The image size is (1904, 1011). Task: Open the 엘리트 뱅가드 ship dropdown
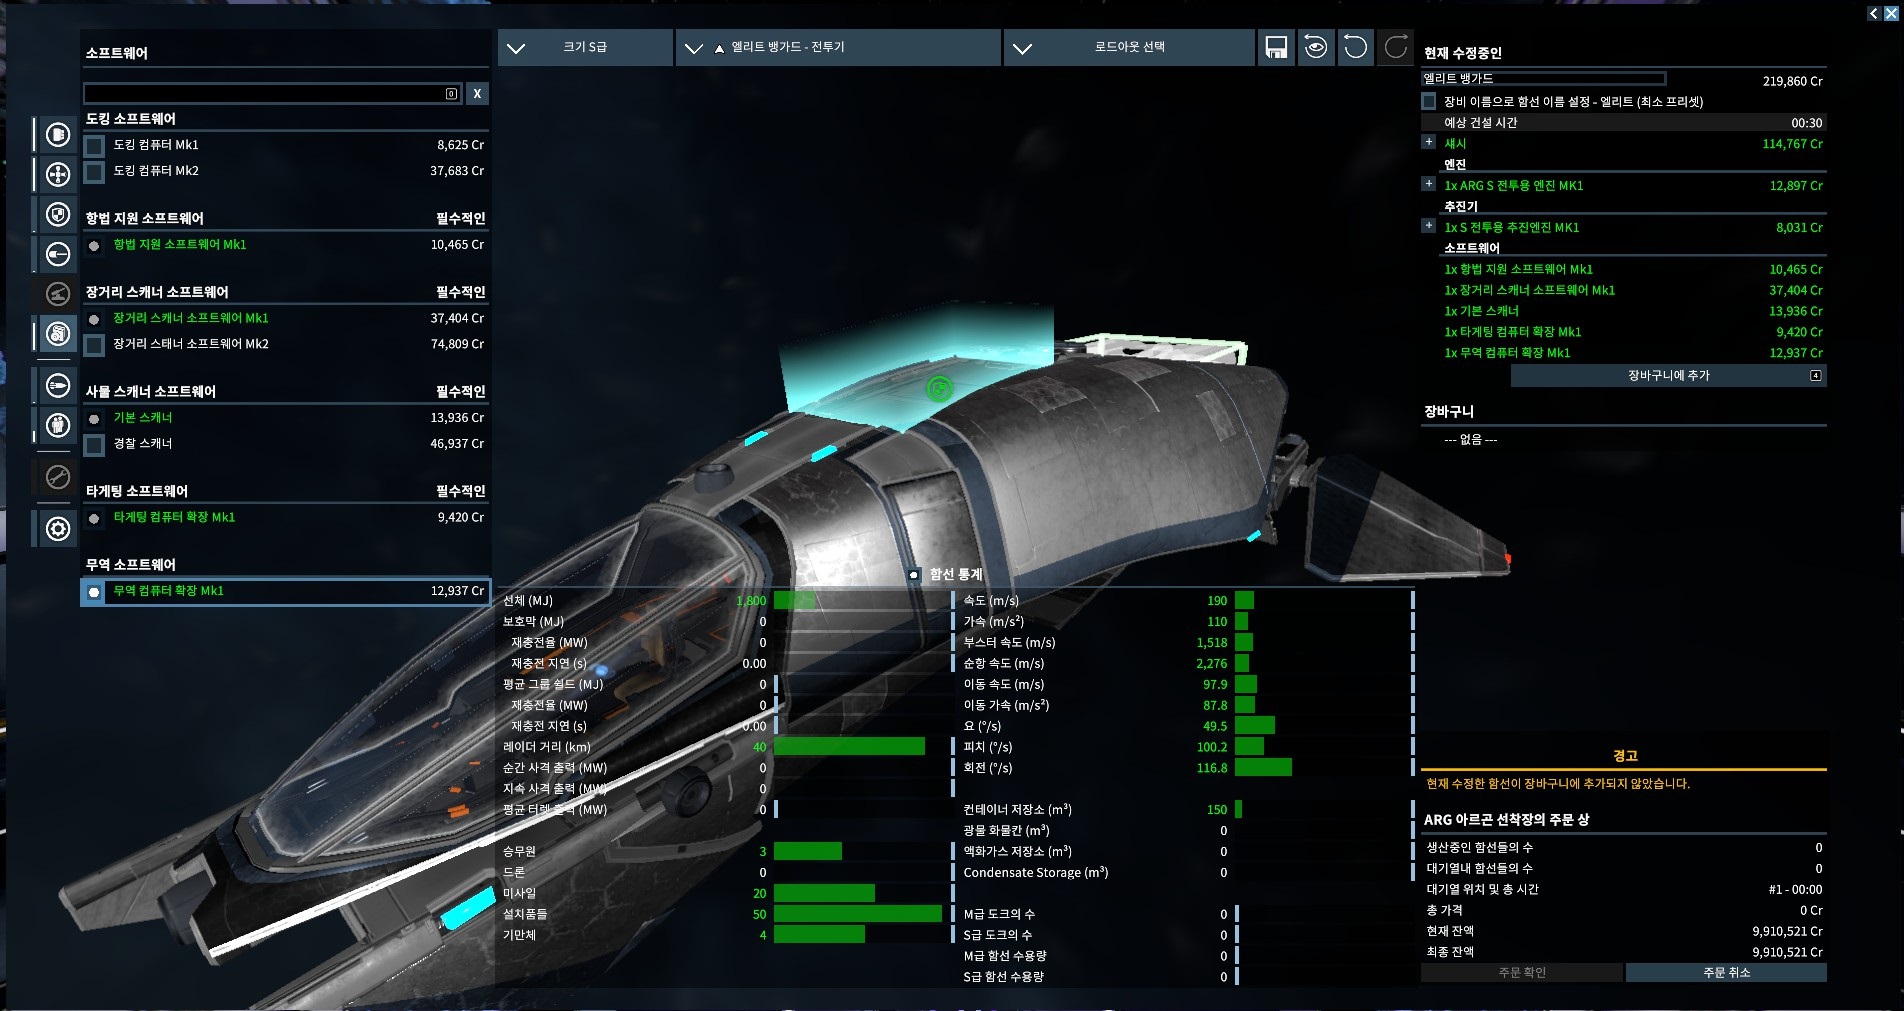pos(838,47)
